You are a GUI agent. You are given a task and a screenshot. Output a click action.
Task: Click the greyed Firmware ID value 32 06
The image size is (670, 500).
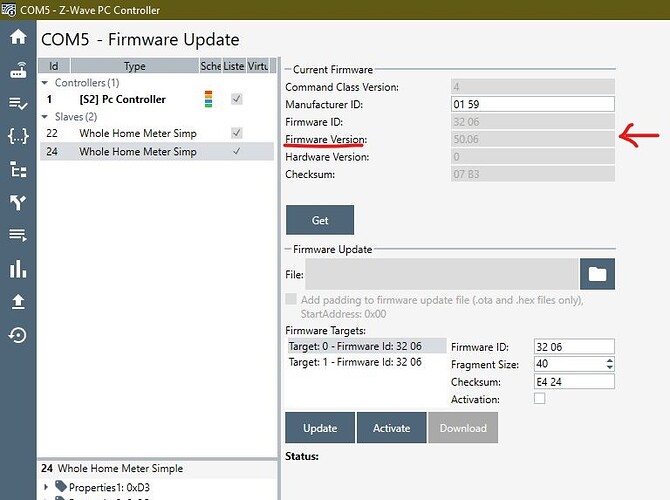(x=533, y=122)
